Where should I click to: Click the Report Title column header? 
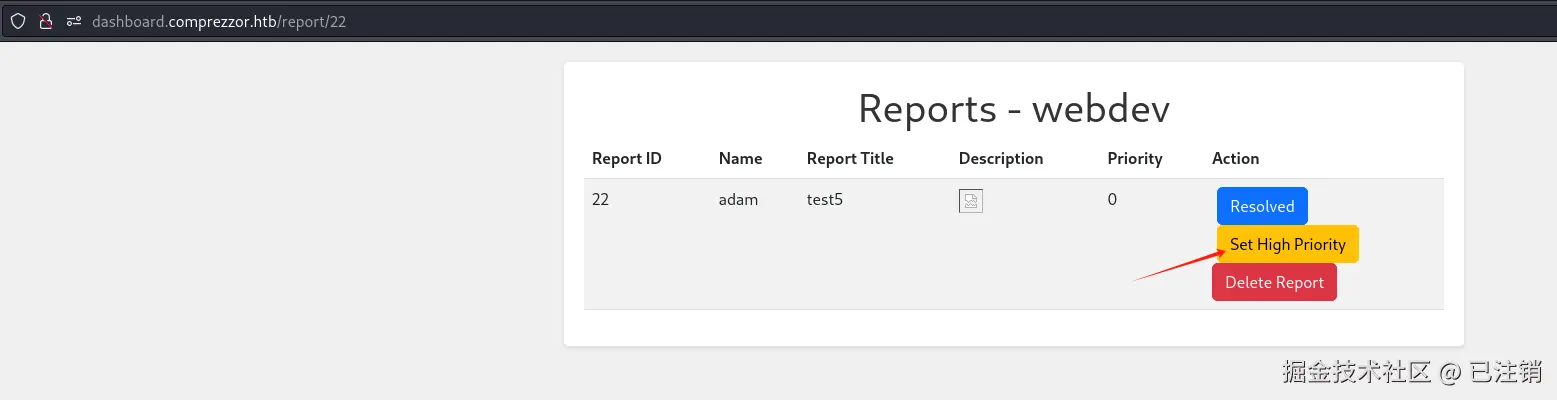coord(850,158)
